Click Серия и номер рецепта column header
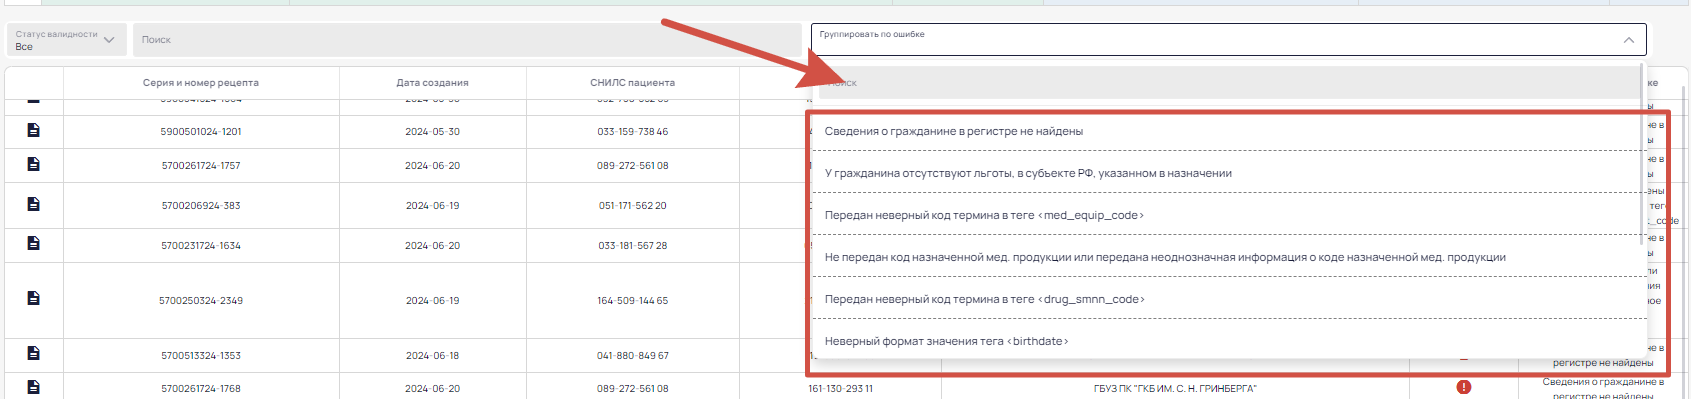Screen dimensions: 1691x399 201,83
